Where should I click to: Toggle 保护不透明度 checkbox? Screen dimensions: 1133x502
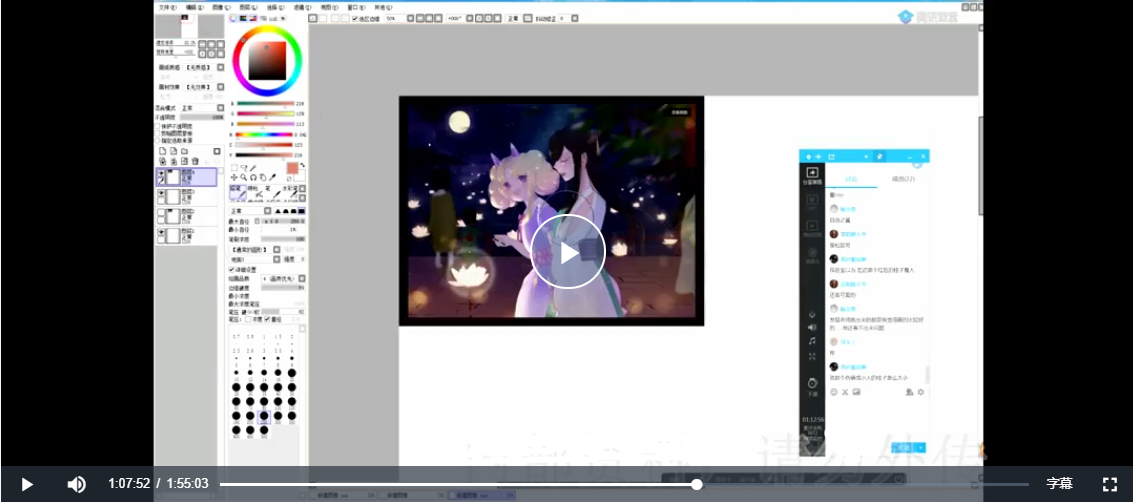pos(157,126)
